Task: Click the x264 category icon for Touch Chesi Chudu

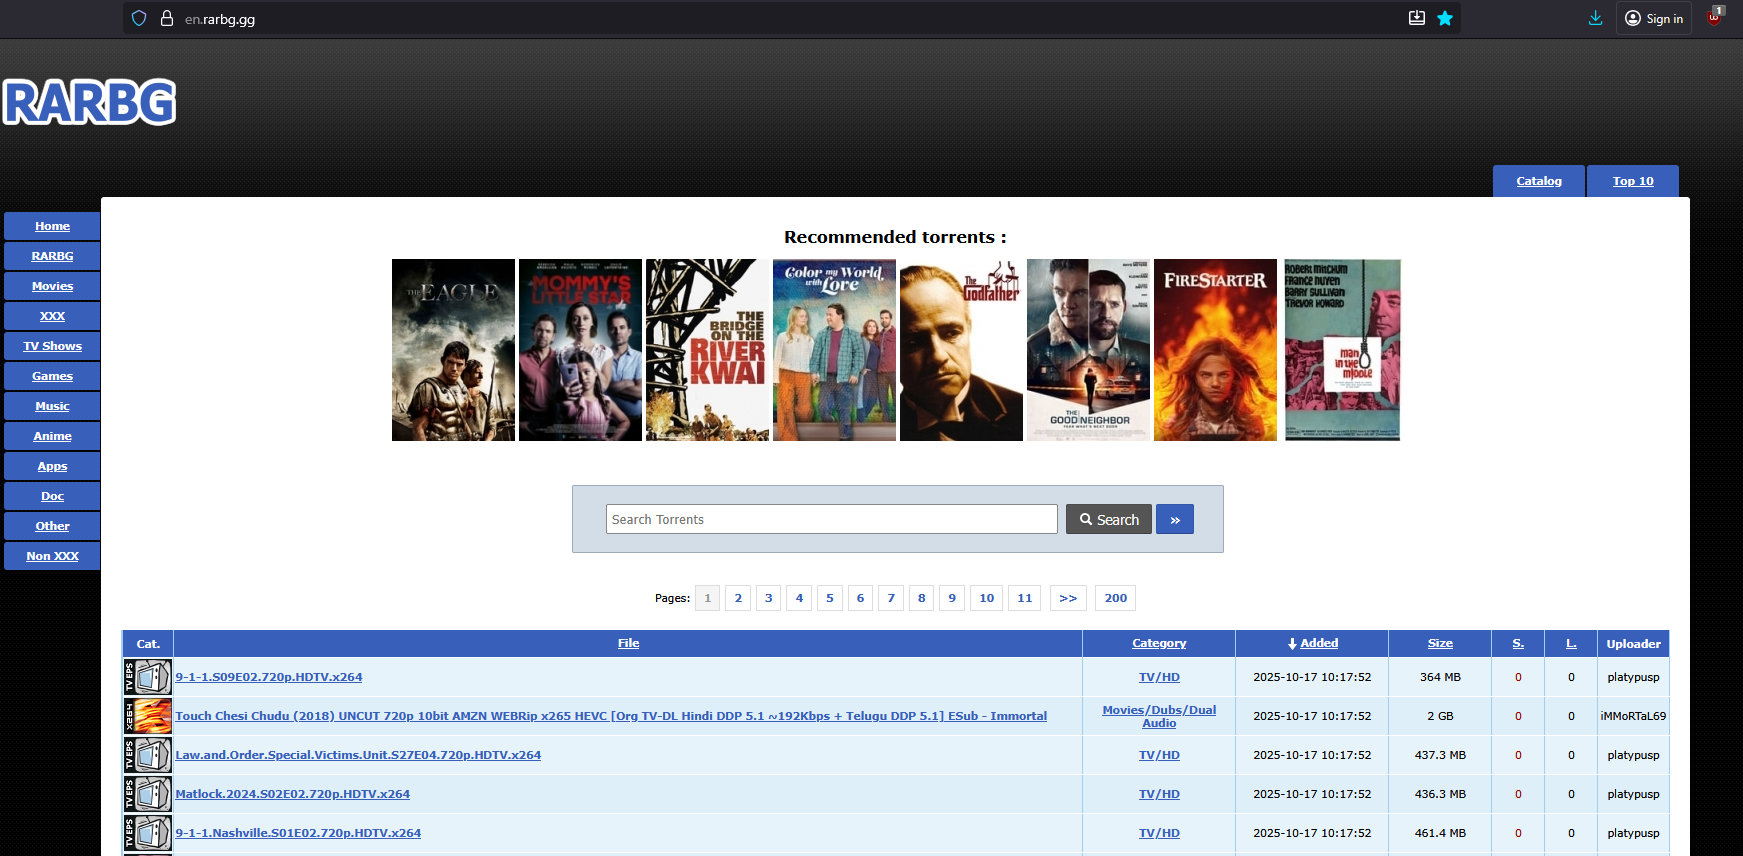Action: [x=148, y=716]
